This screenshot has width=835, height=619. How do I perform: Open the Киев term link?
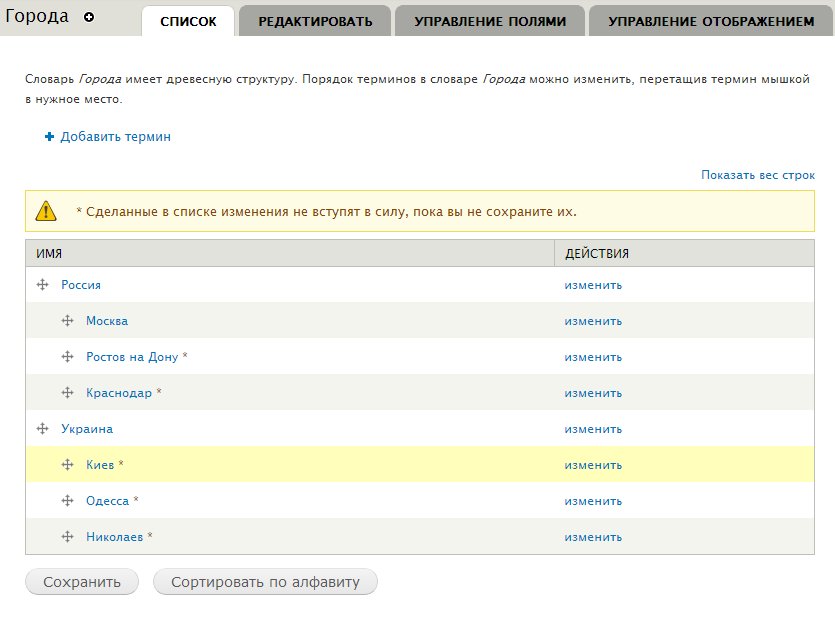click(100, 465)
